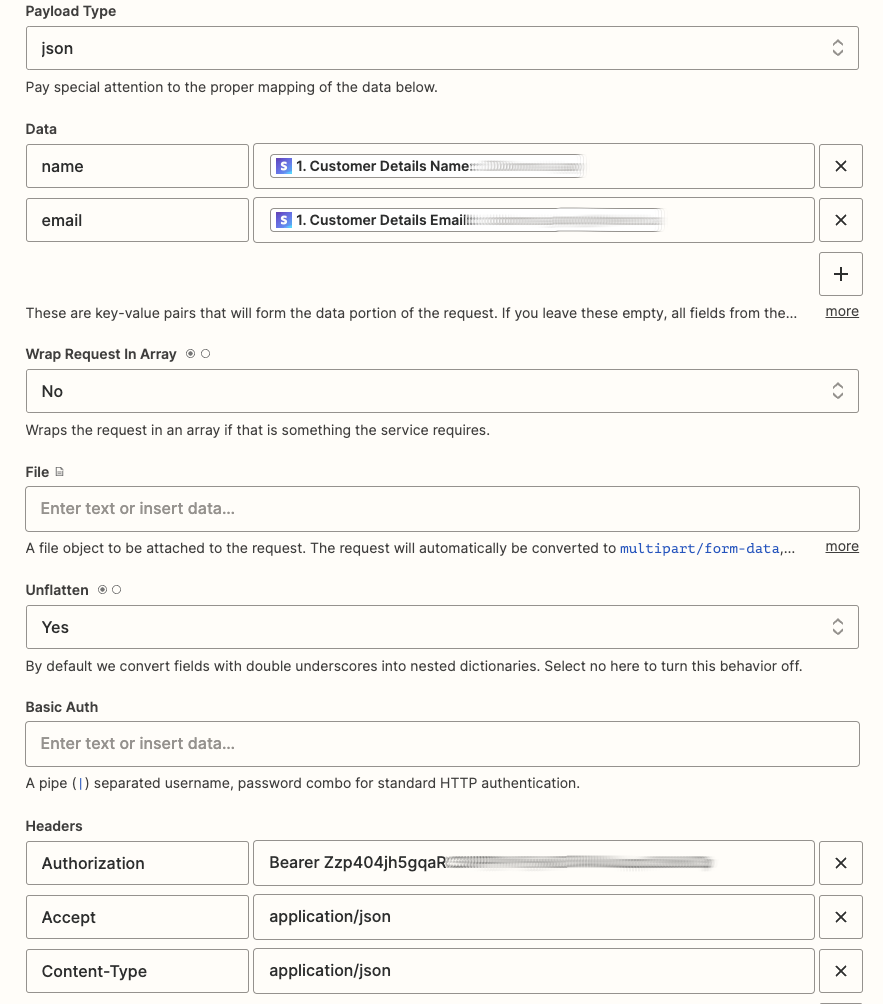Click the Authorization Bearer token value field

click(533, 863)
